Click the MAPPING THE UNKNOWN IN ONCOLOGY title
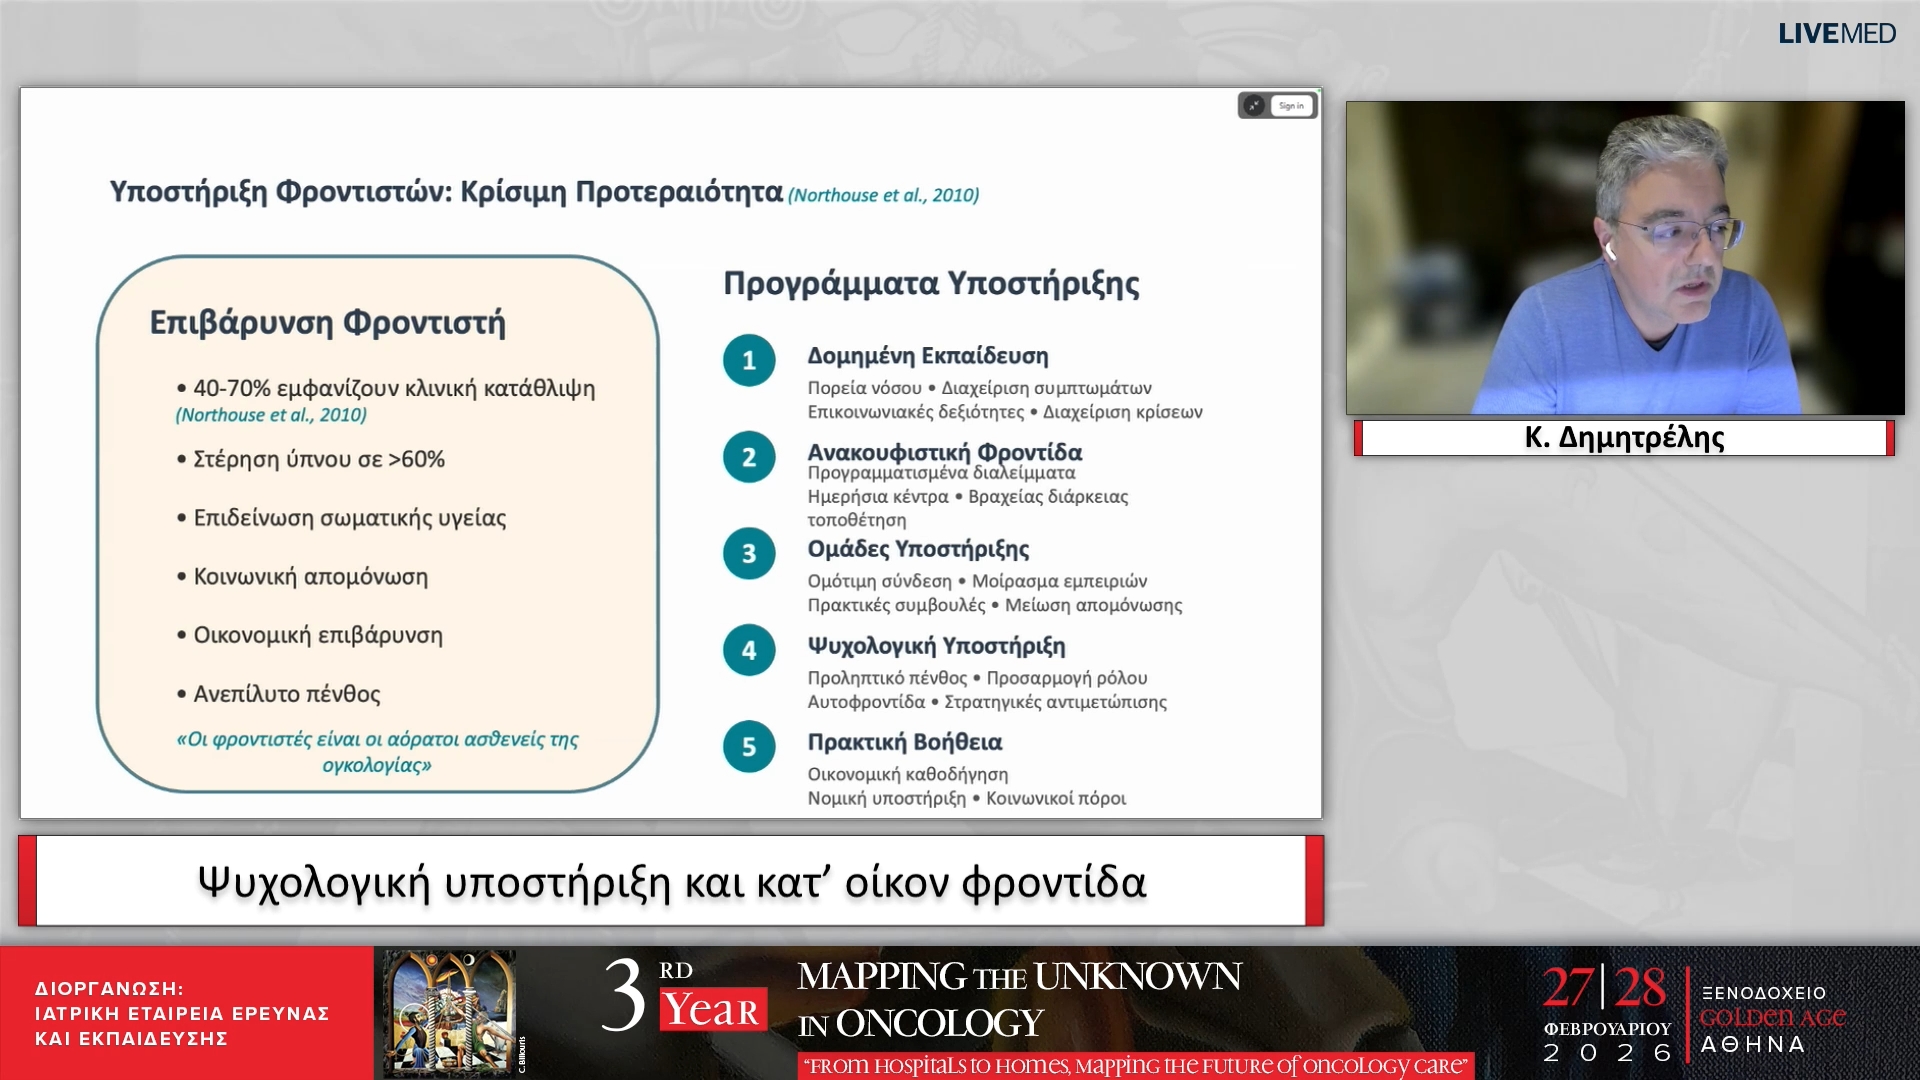This screenshot has width=1920, height=1080. 1019,1000
